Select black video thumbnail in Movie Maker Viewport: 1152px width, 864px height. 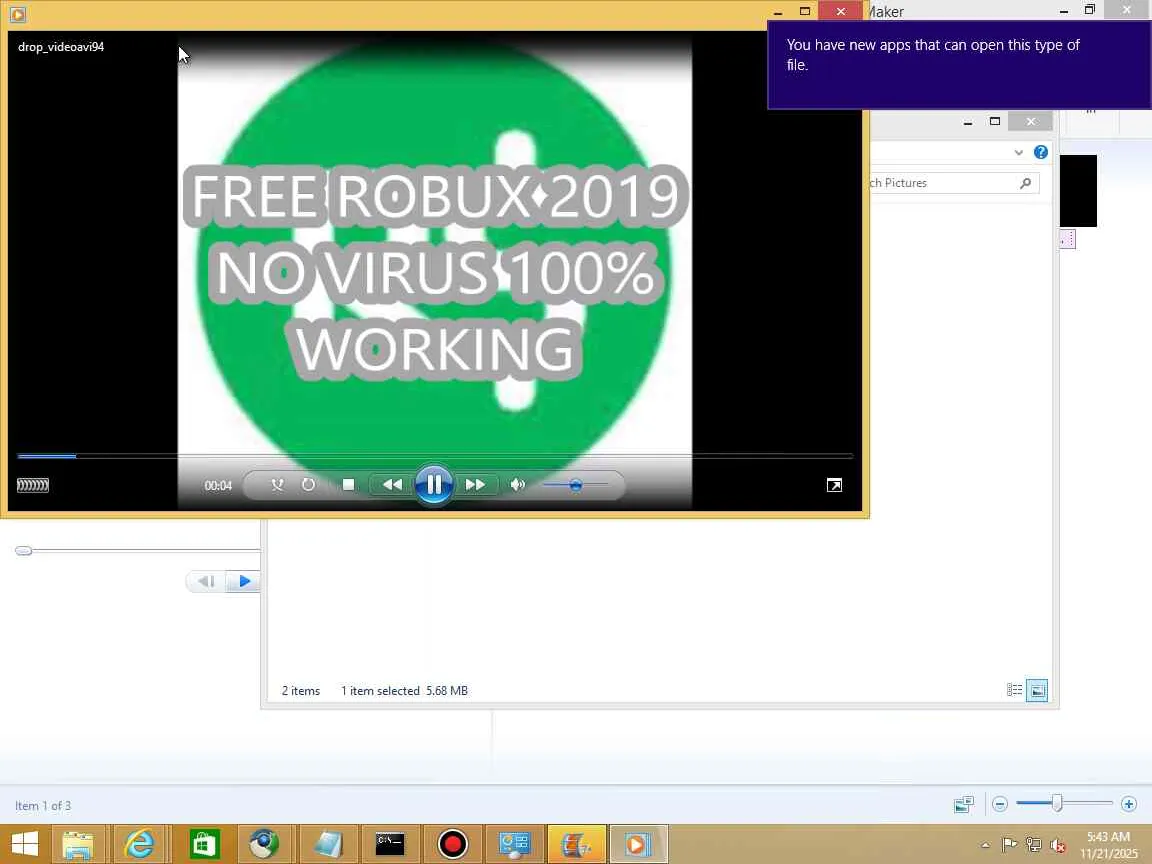[x=1078, y=191]
